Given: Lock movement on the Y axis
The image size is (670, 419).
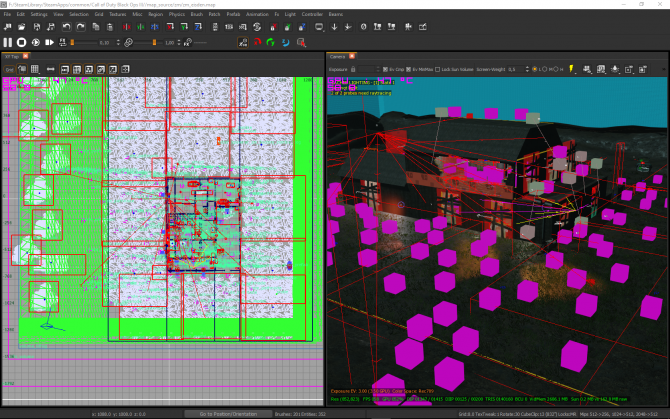Looking at the screenshot, I should (x=288, y=27).
